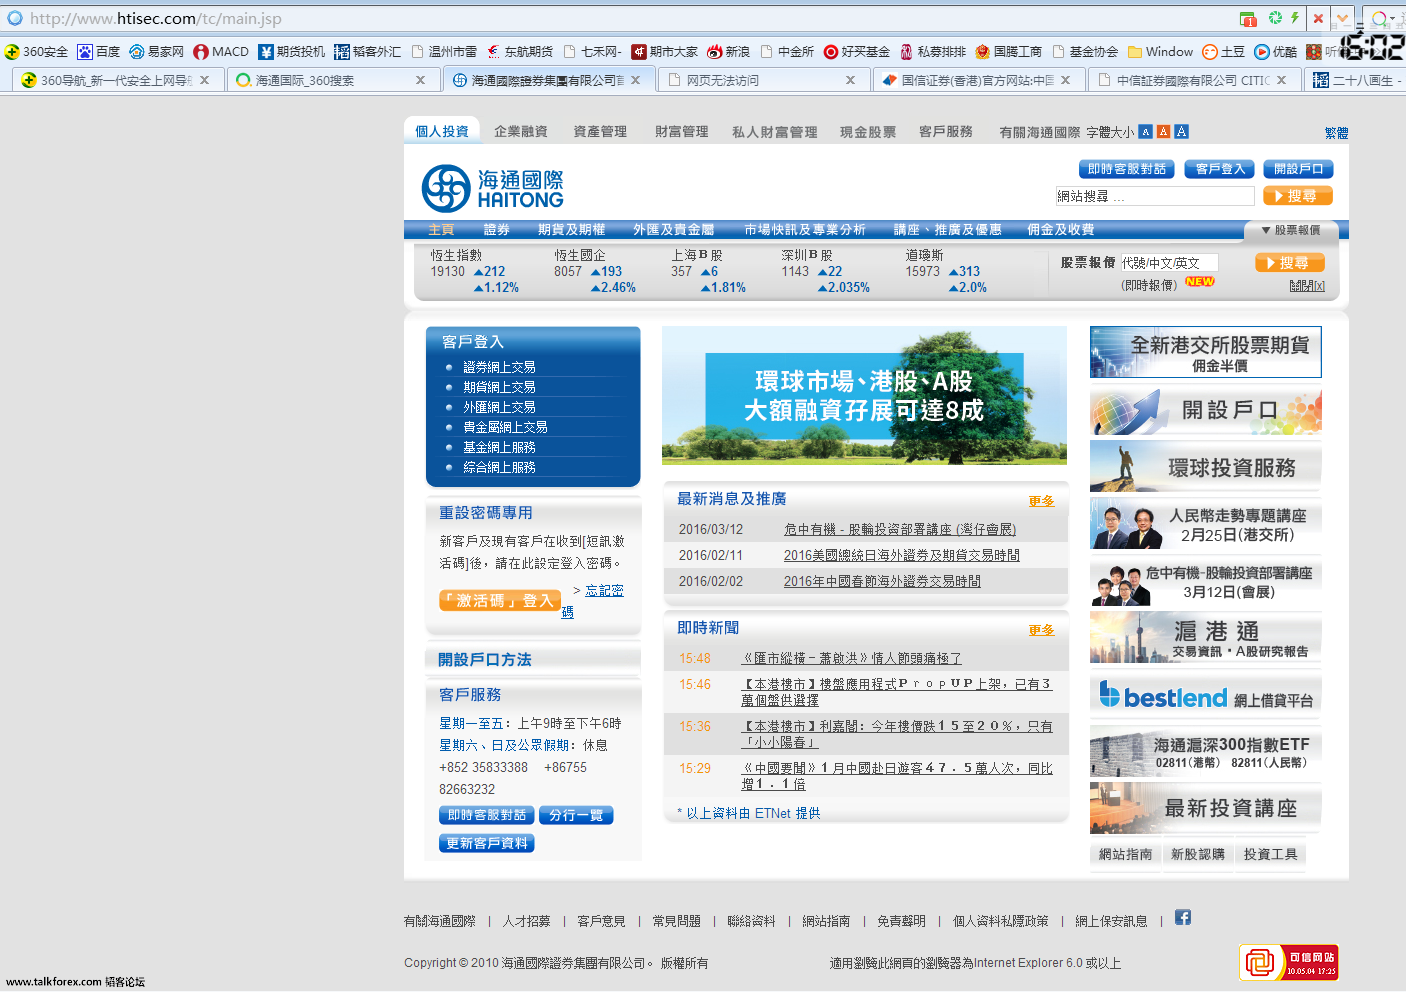Viewport: 1406px width, 992px height.
Task: Open the 土豆 bookmark
Action: coord(1223,52)
